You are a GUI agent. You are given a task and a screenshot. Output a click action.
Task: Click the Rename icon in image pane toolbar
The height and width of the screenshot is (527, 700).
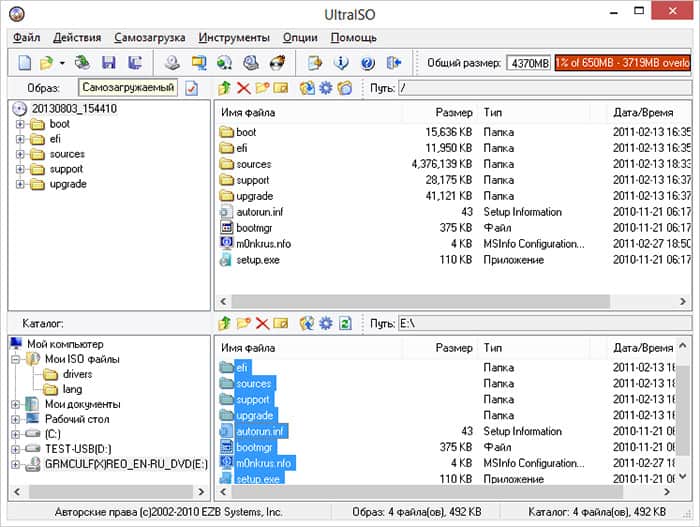click(281, 88)
